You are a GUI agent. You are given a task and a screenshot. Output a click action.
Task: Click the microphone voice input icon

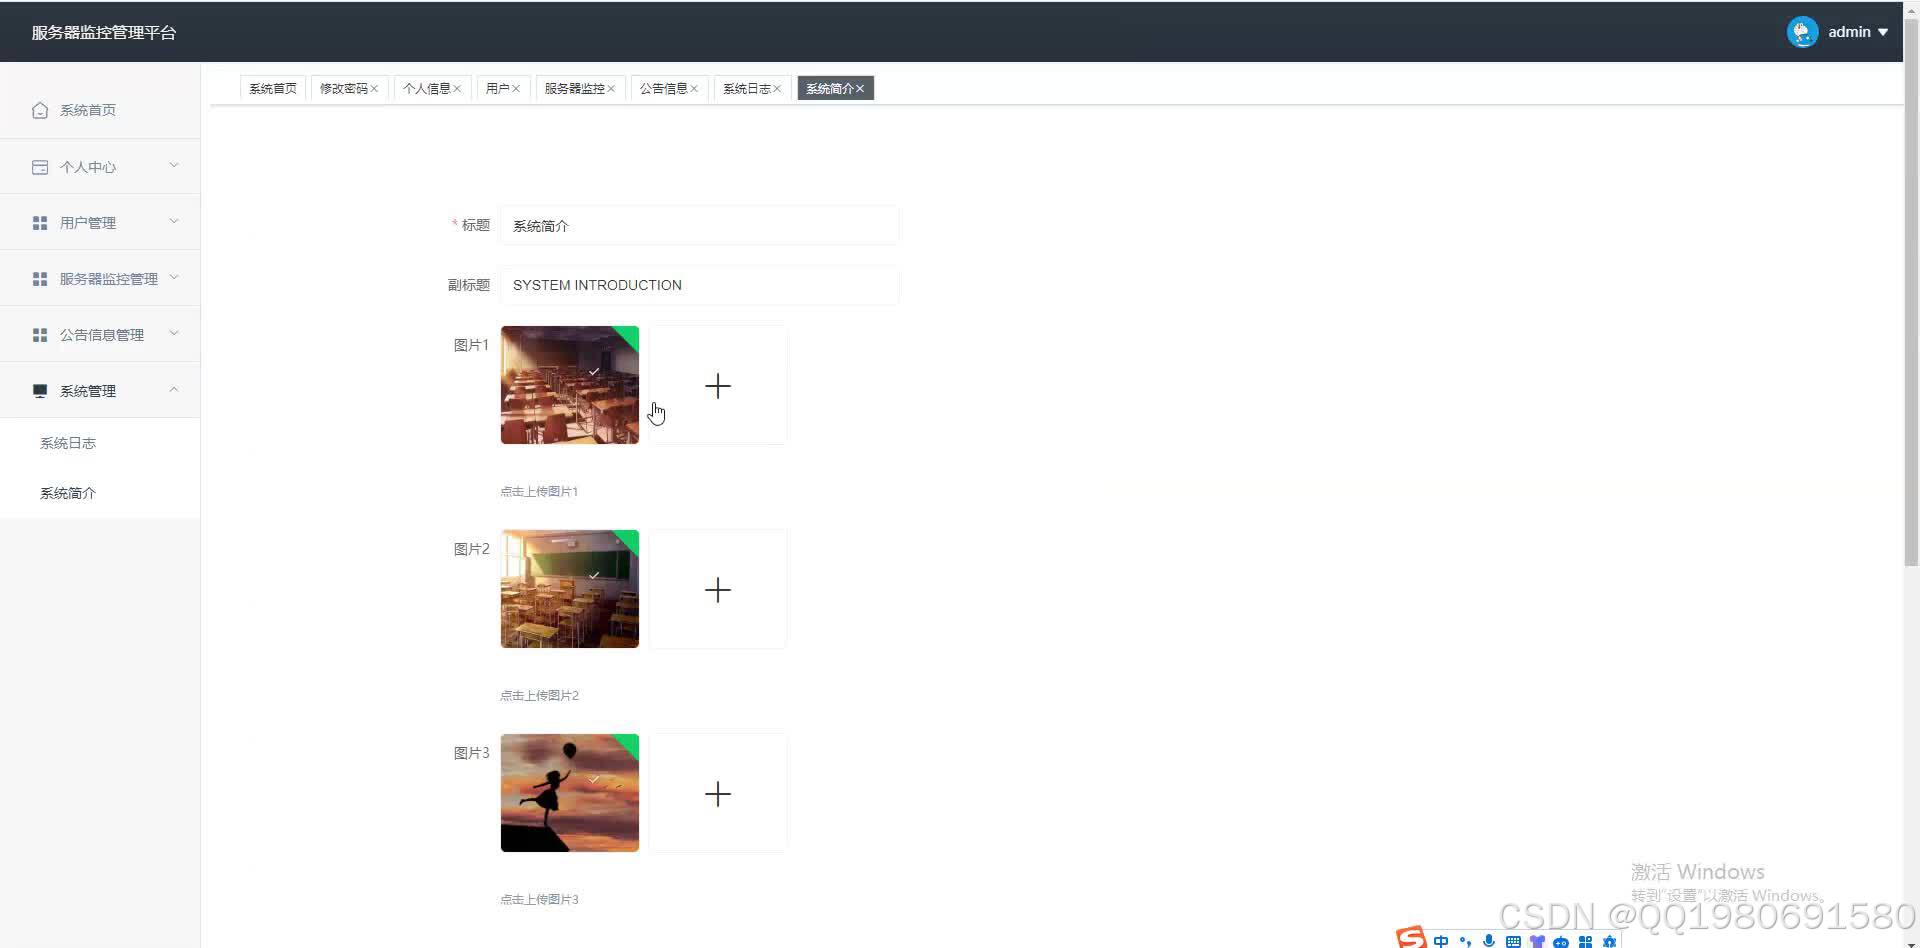tap(1489, 941)
